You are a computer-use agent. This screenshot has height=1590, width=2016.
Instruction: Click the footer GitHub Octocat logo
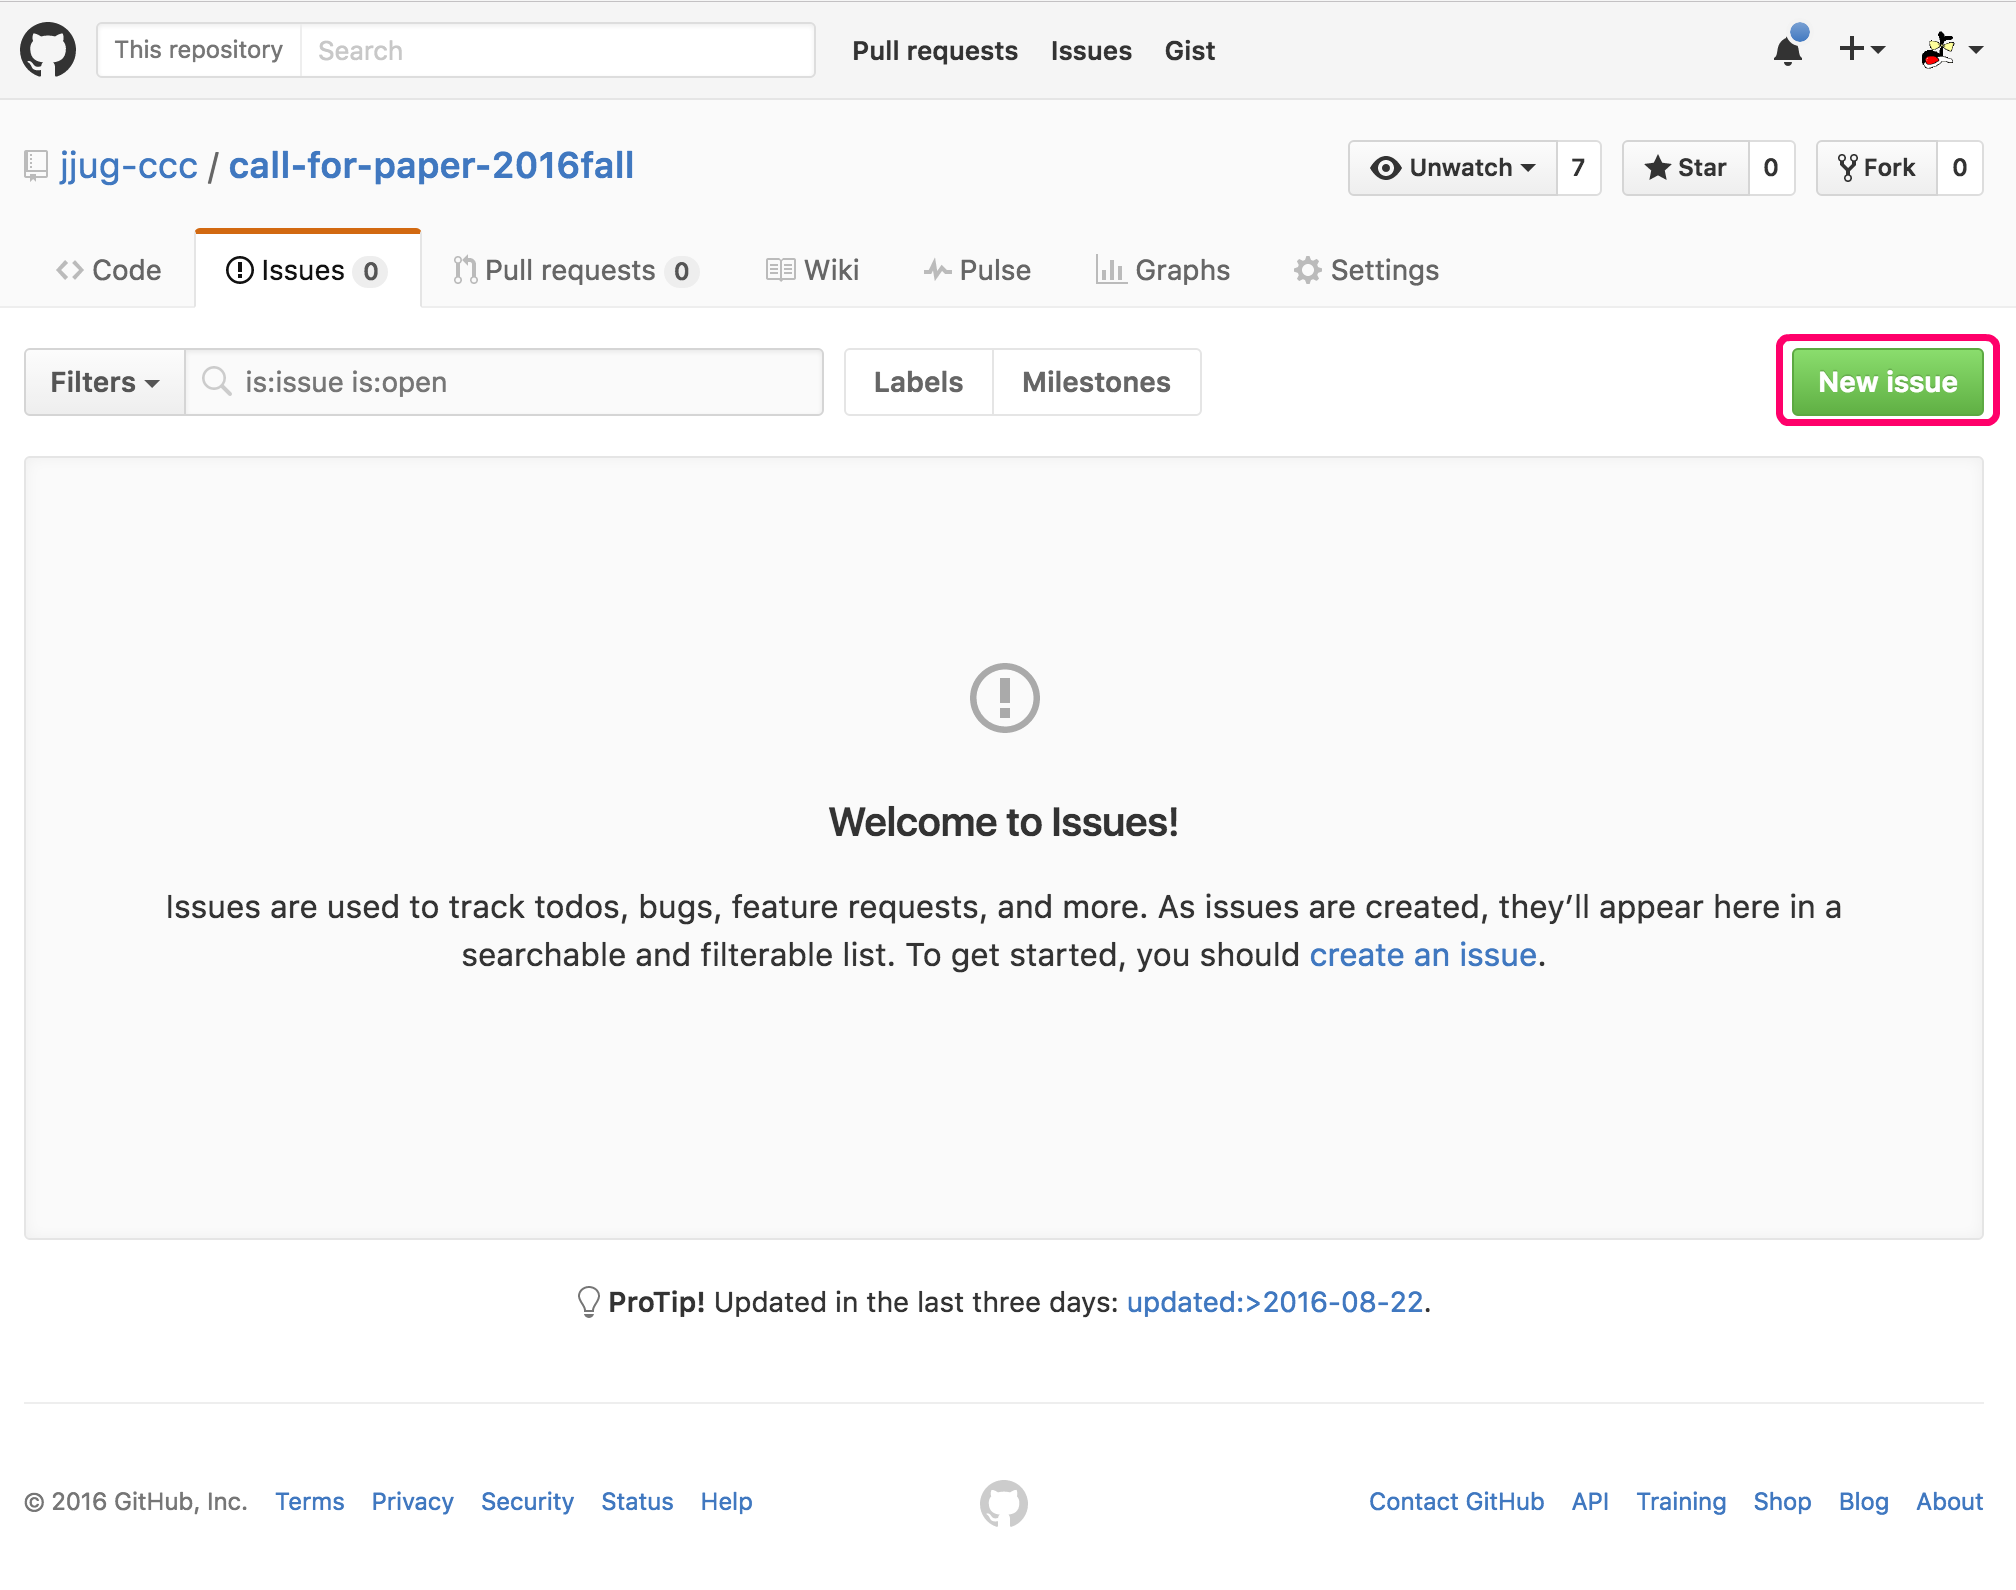1004,1503
